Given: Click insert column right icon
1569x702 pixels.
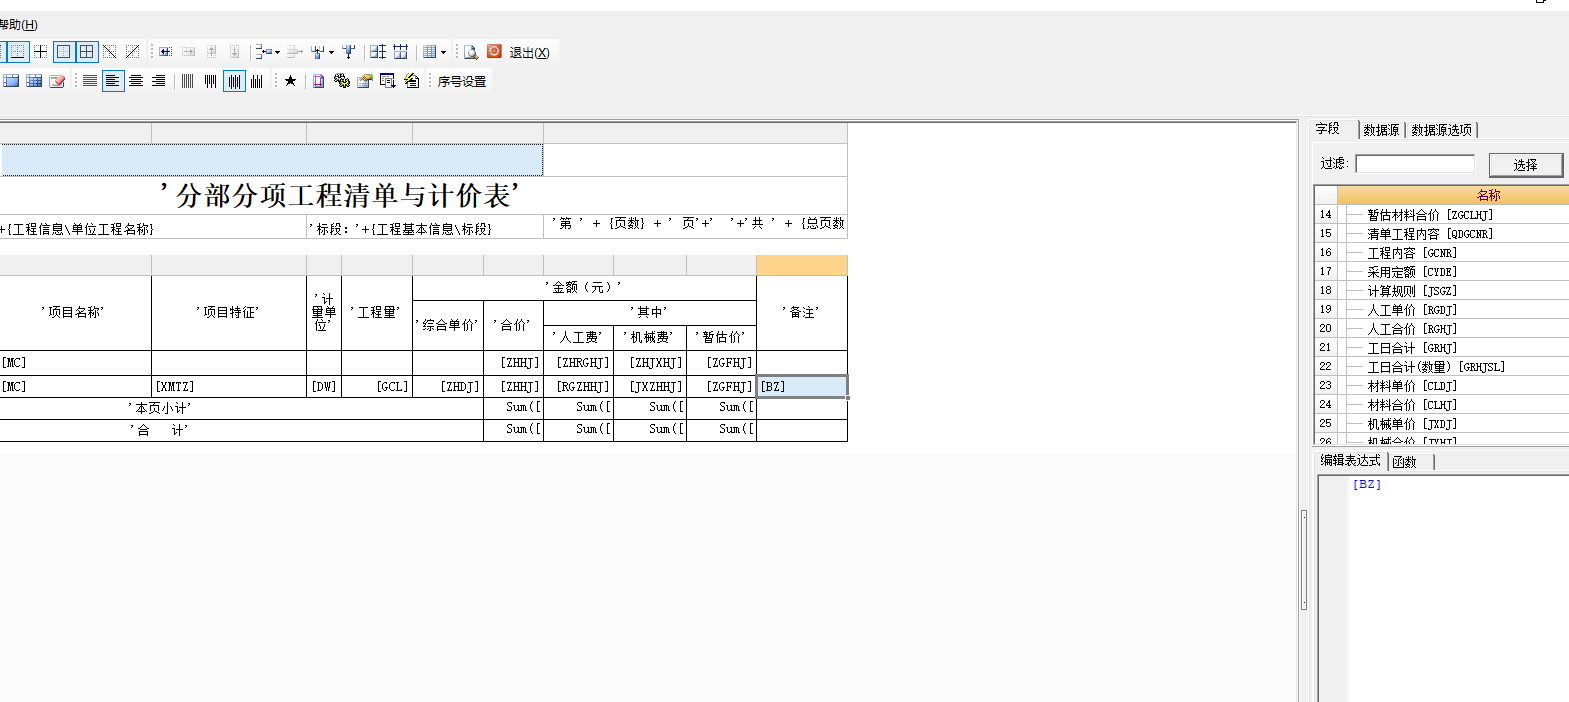Looking at the screenshot, I should click(x=189, y=52).
